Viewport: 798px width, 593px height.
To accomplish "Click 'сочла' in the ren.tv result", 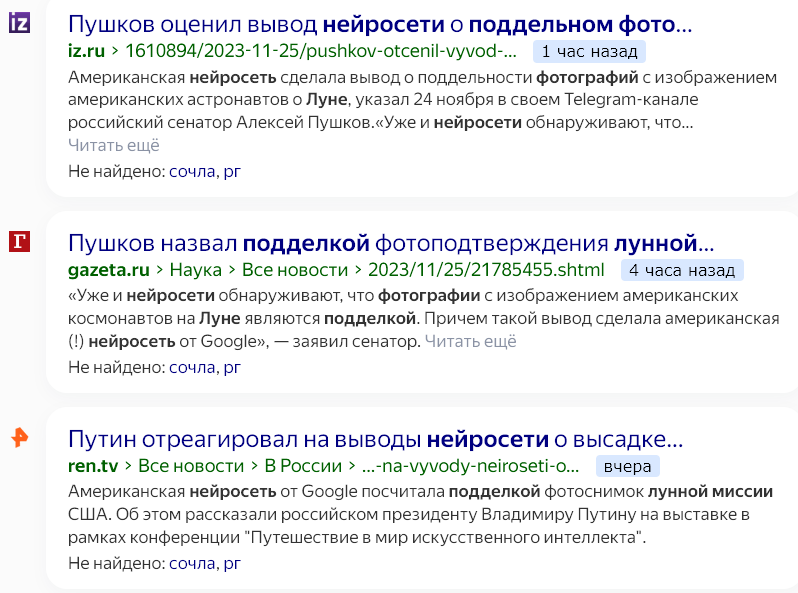I will pos(192,563).
